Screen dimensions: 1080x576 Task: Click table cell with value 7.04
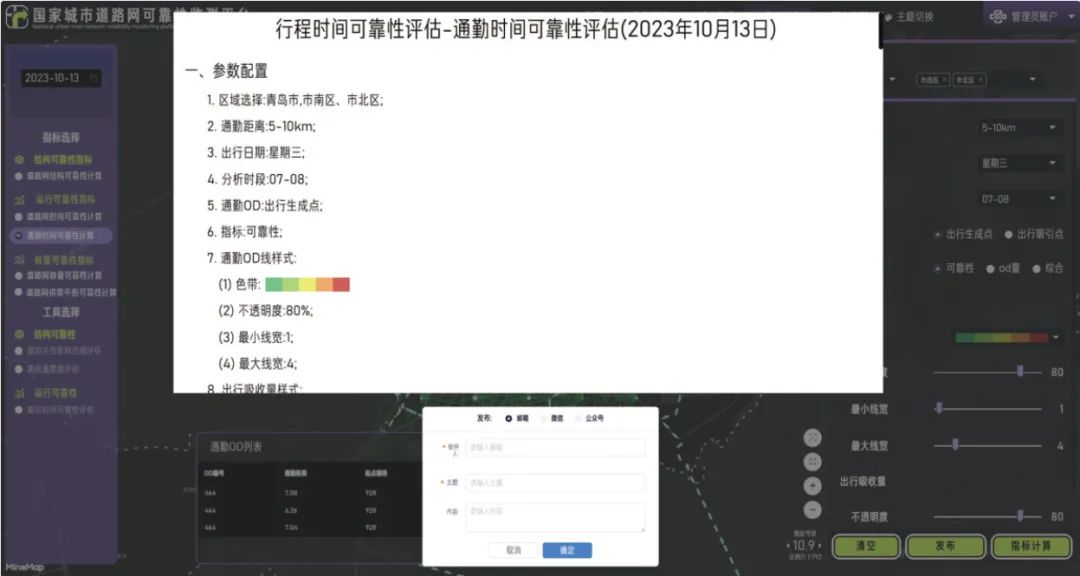pos(291,527)
